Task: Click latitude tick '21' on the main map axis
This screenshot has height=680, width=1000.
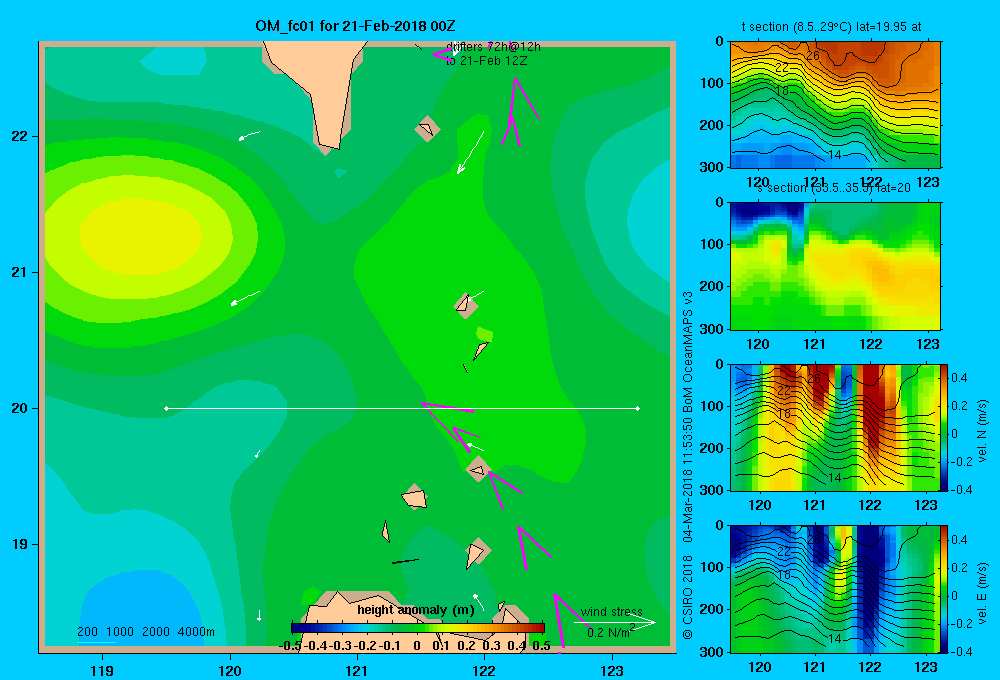Action: pyautogui.click(x=20, y=272)
